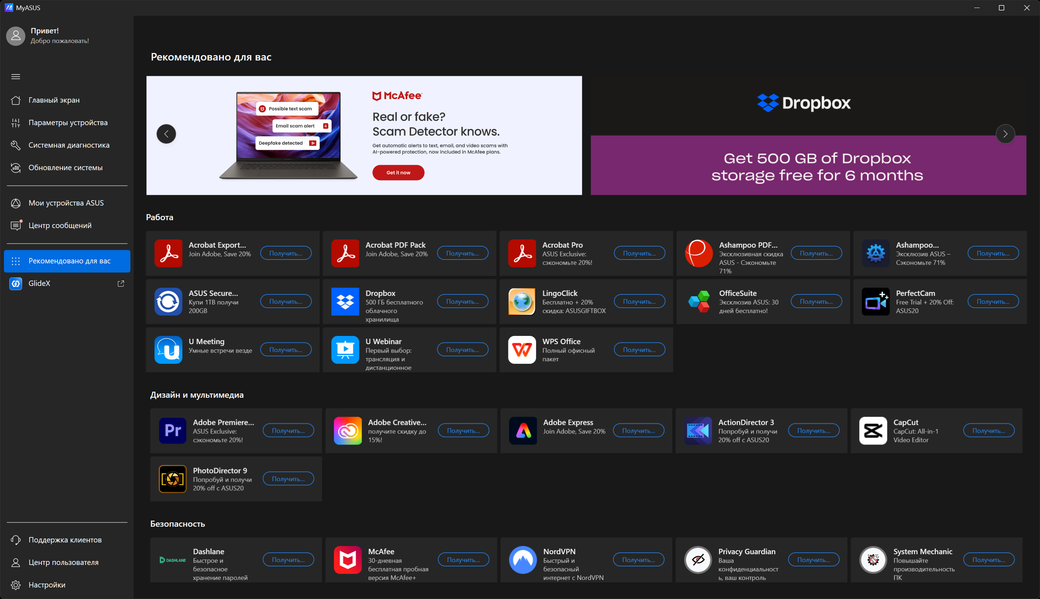Screen dimensions: 1040x599
Task: Get CapCut via Получить button
Action: click(x=989, y=431)
